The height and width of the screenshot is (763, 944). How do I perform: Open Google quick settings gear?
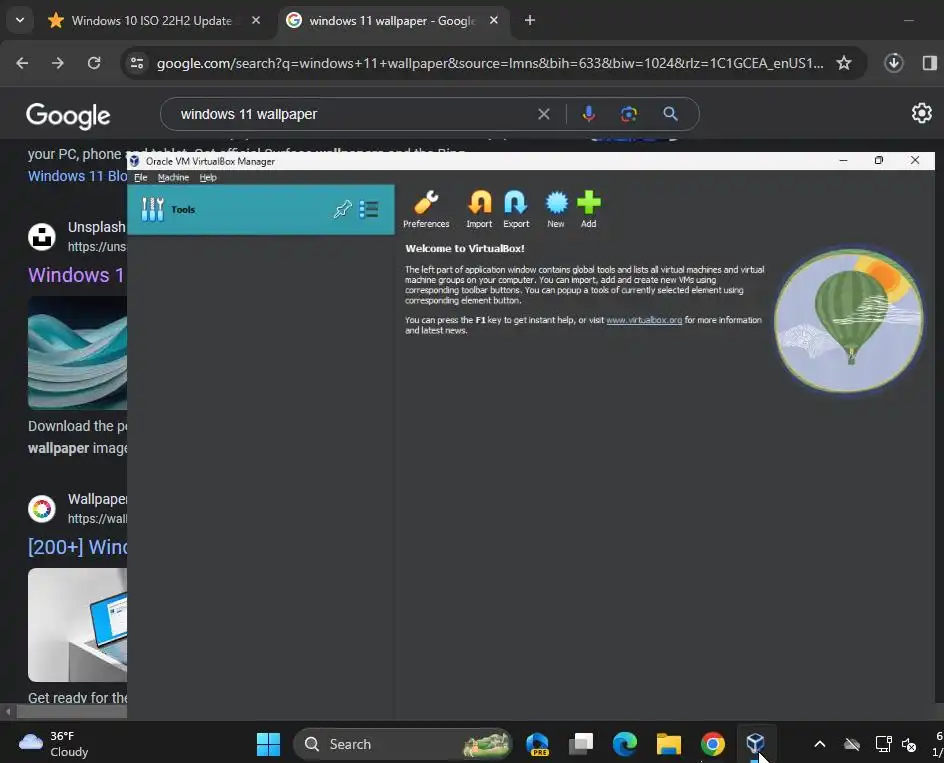point(922,113)
